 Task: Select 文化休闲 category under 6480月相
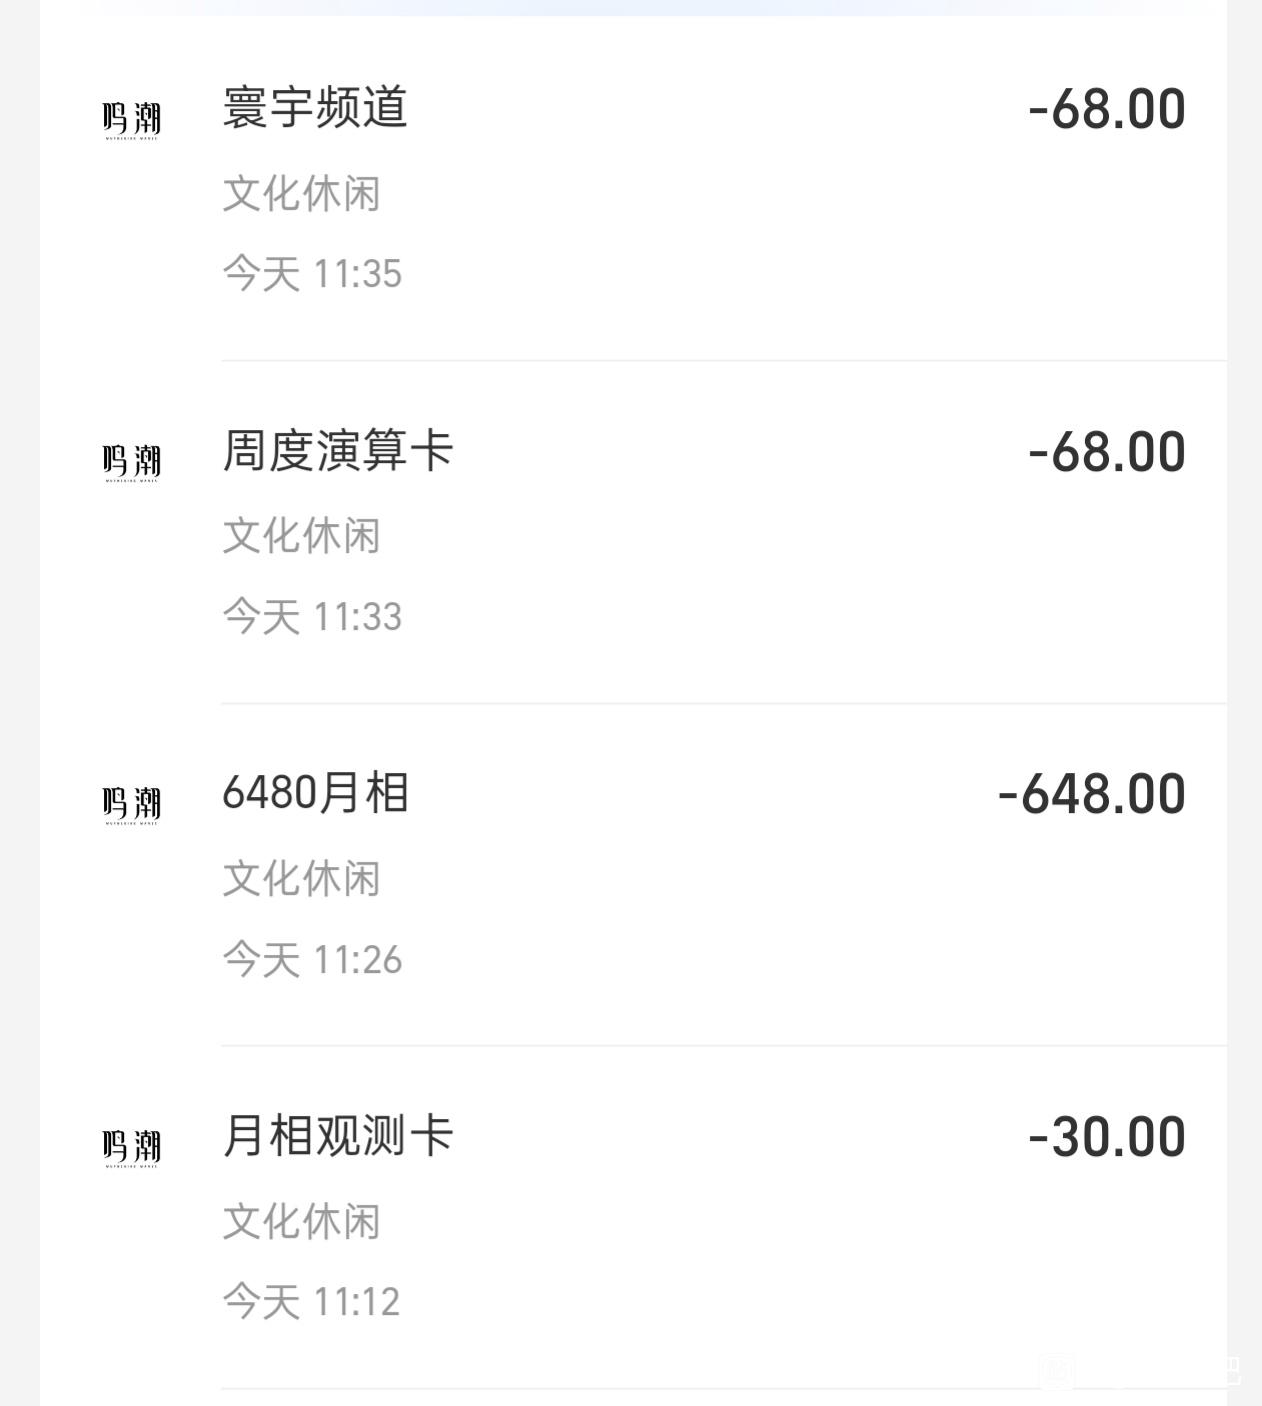pyautogui.click(x=301, y=879)
